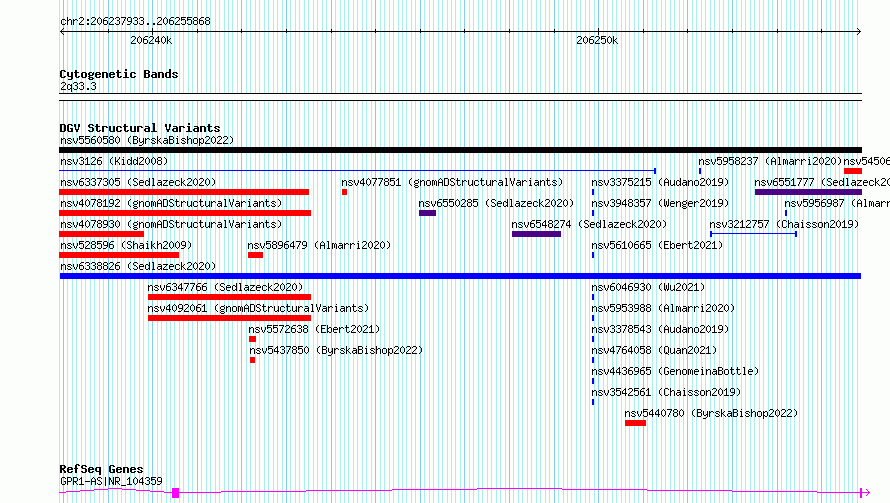Select nsv528596 (Shaikh2009) label
The width and height of the screenshot is (890, 503).
(x=126, y=245)
